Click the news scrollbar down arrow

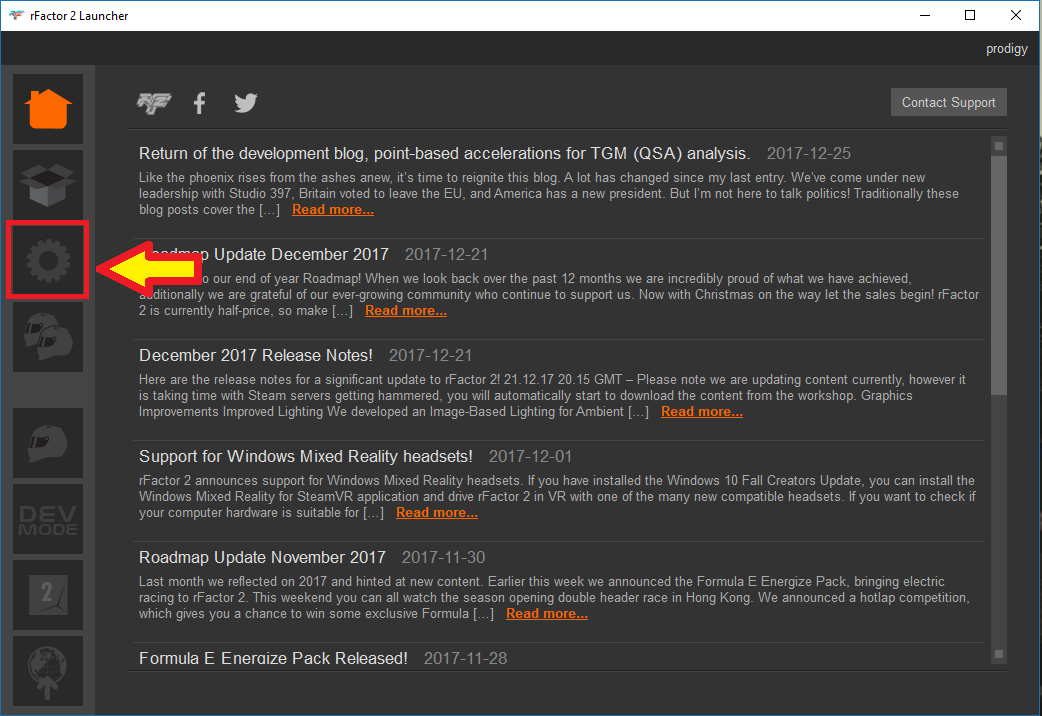coord(999,654)
